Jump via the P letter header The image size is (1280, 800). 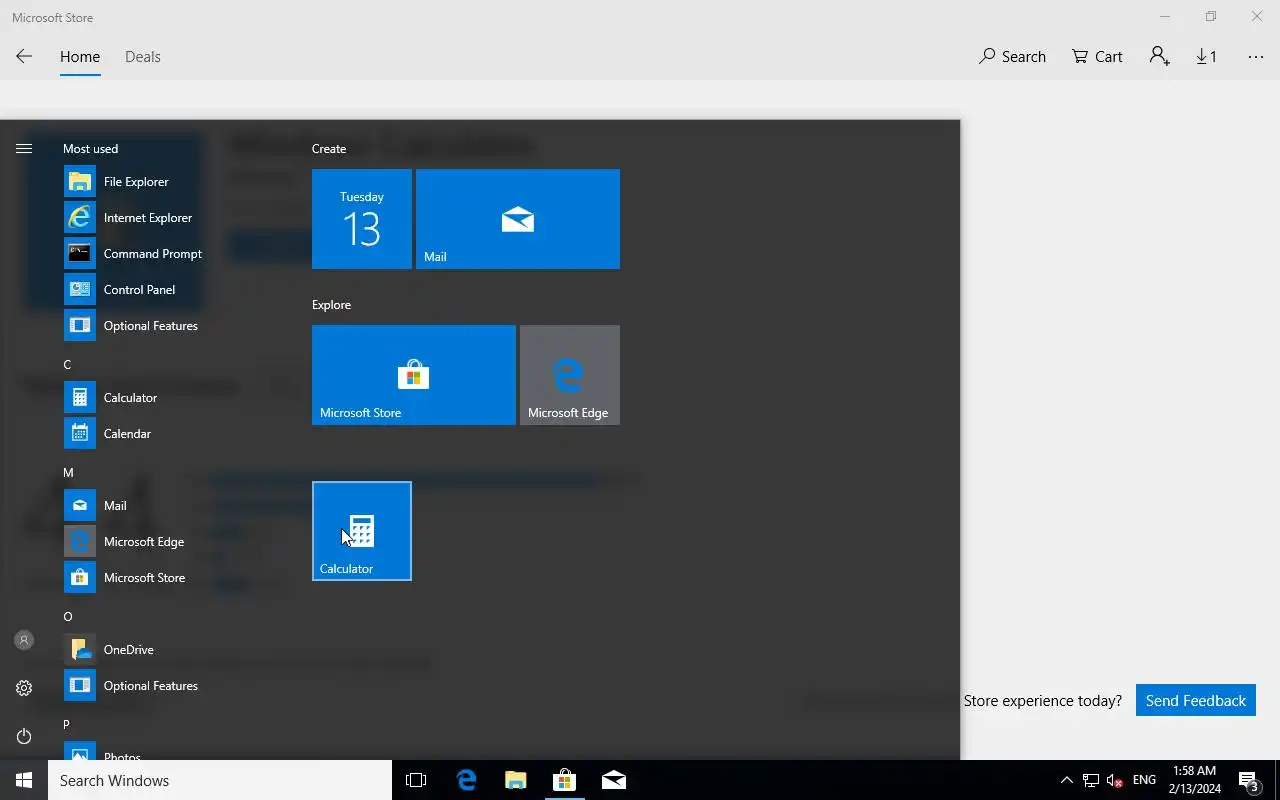(67, 725)
